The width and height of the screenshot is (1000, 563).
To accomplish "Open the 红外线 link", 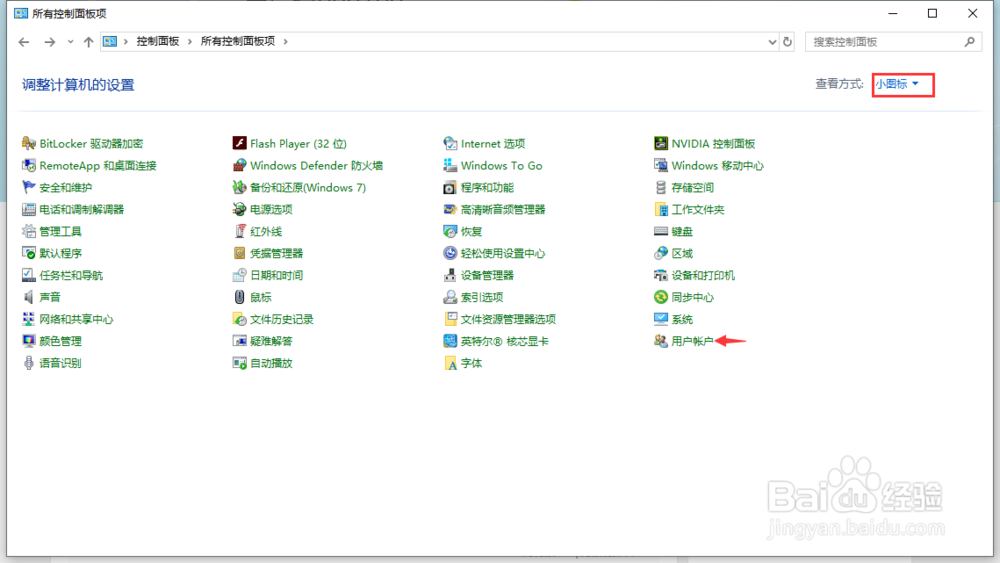I will coord(266,231).
